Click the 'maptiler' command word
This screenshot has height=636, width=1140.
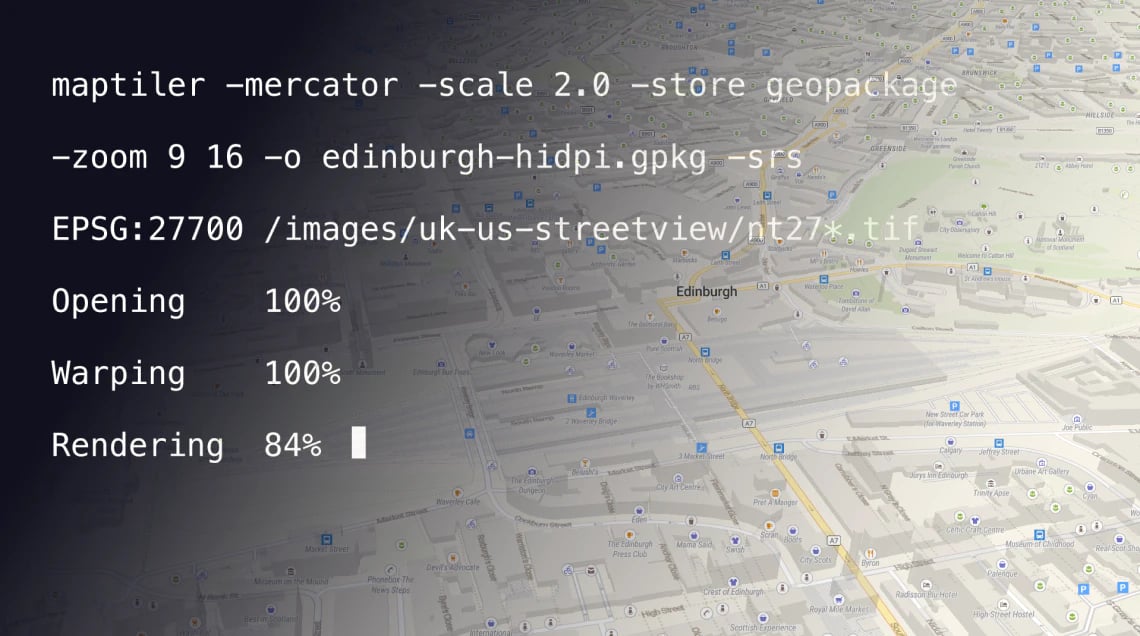click(x=128, y=85)
